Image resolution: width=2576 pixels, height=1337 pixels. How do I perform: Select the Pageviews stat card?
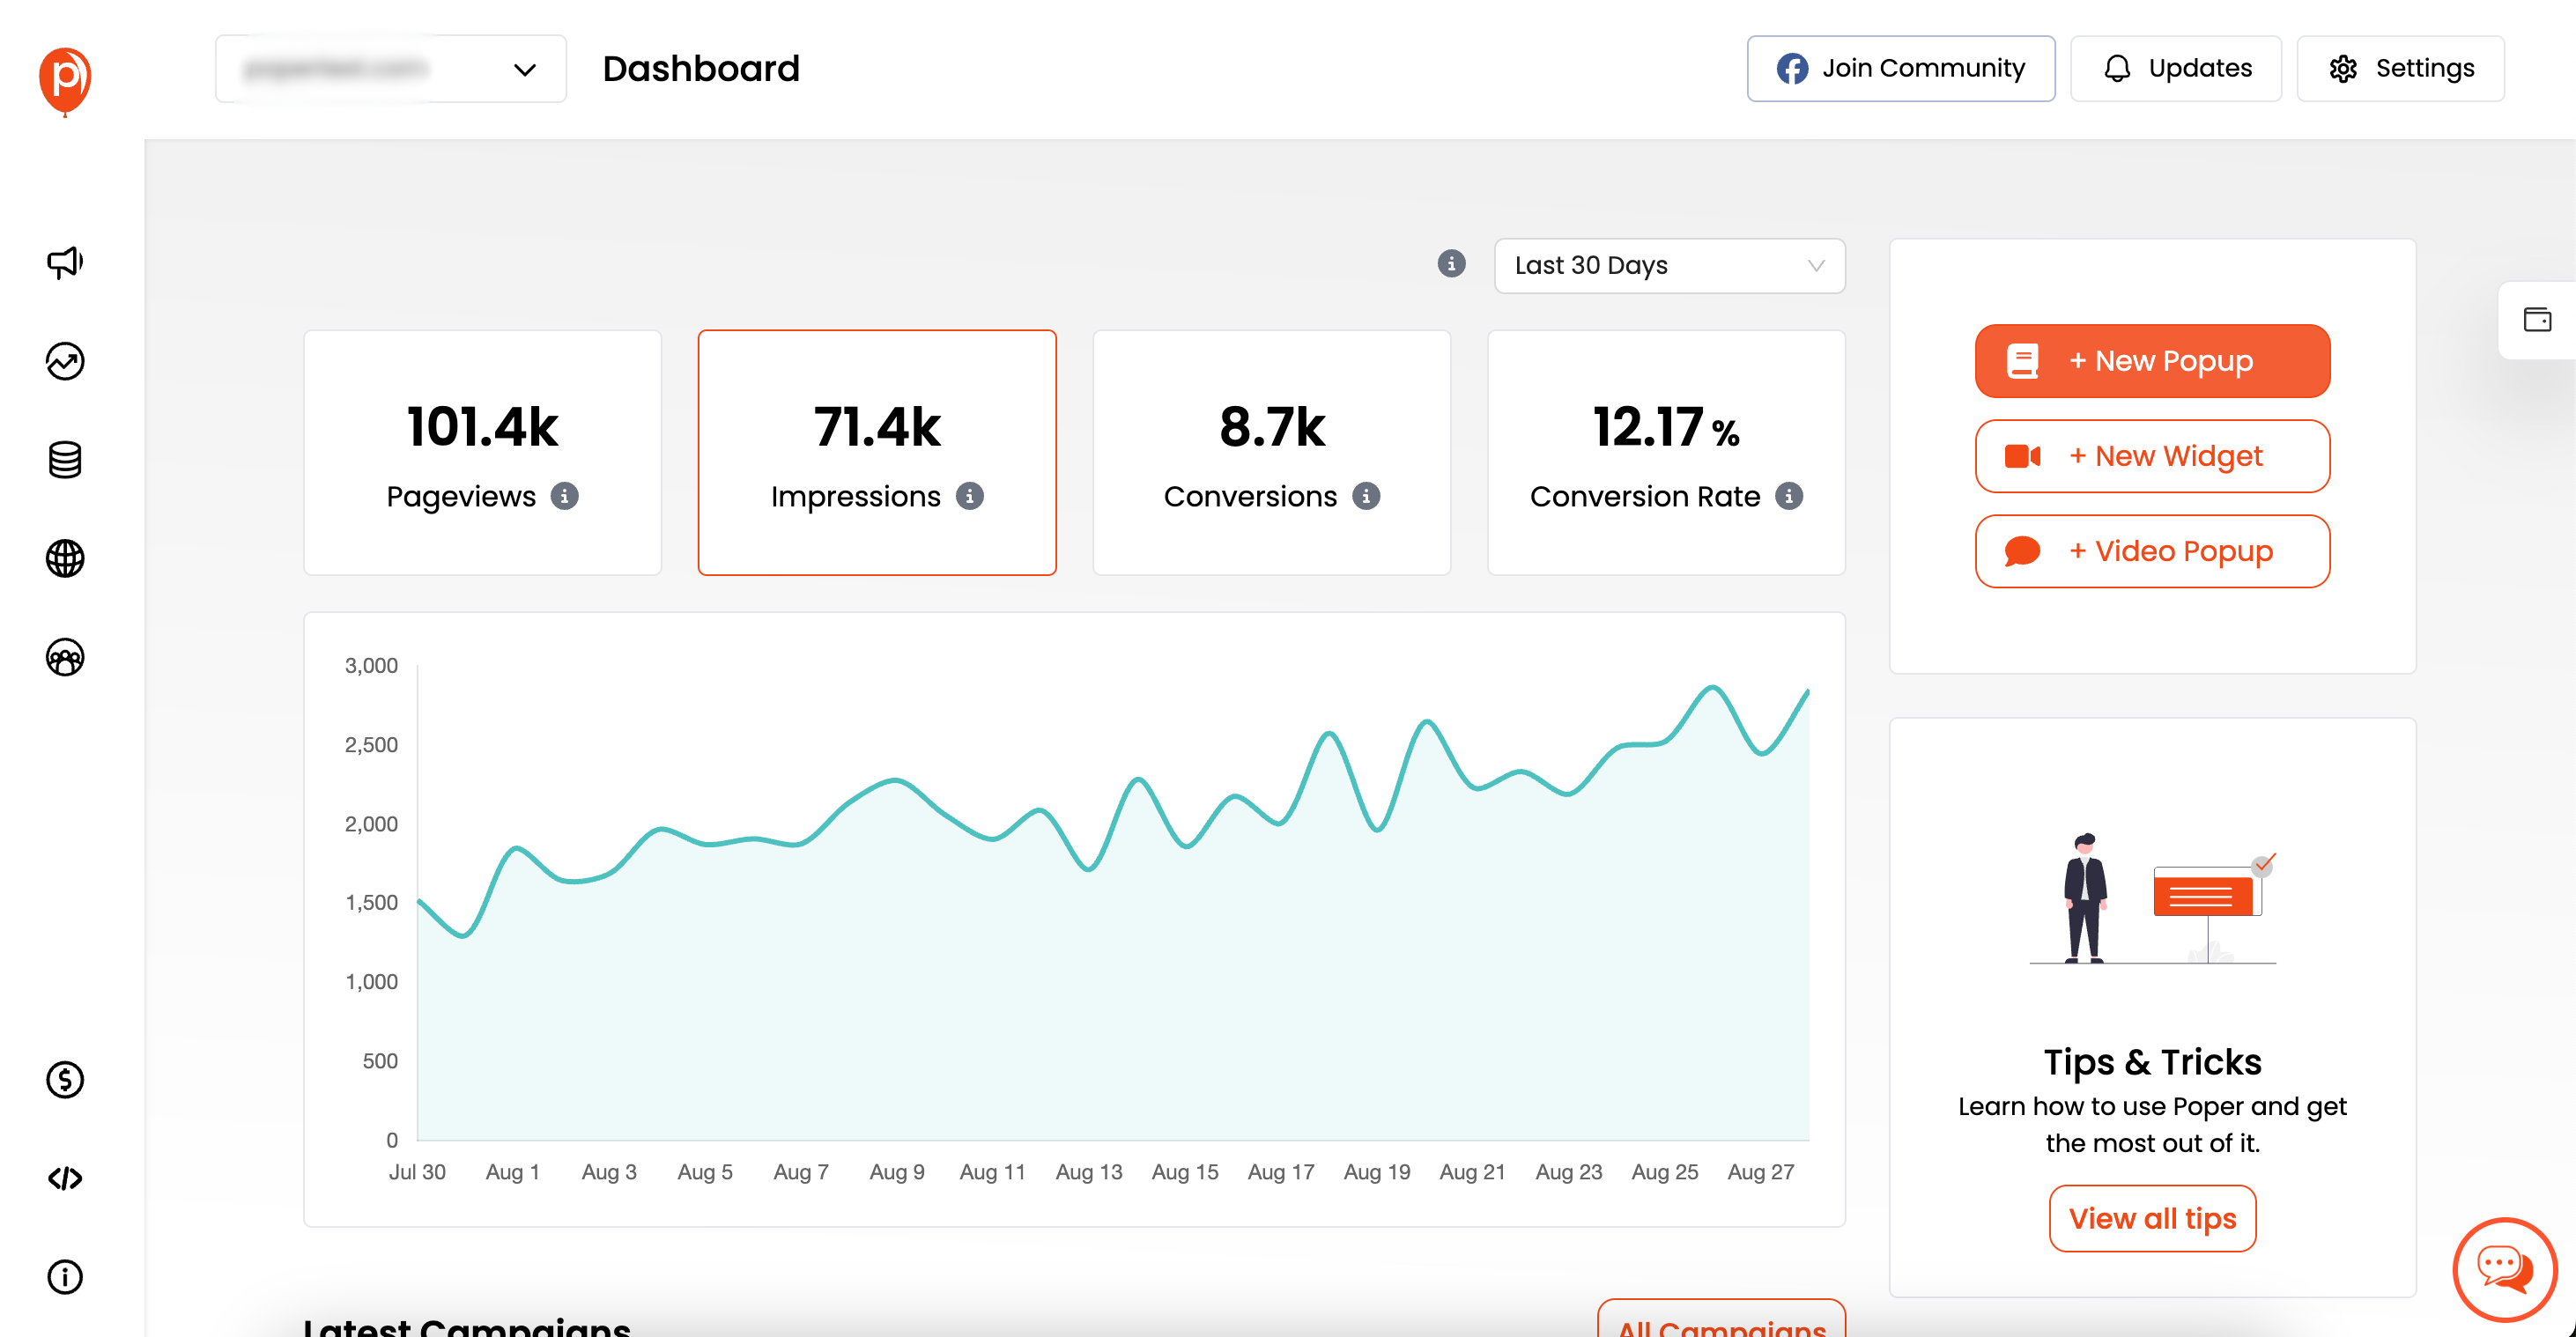pyautogui.click(x=482, y=452)
